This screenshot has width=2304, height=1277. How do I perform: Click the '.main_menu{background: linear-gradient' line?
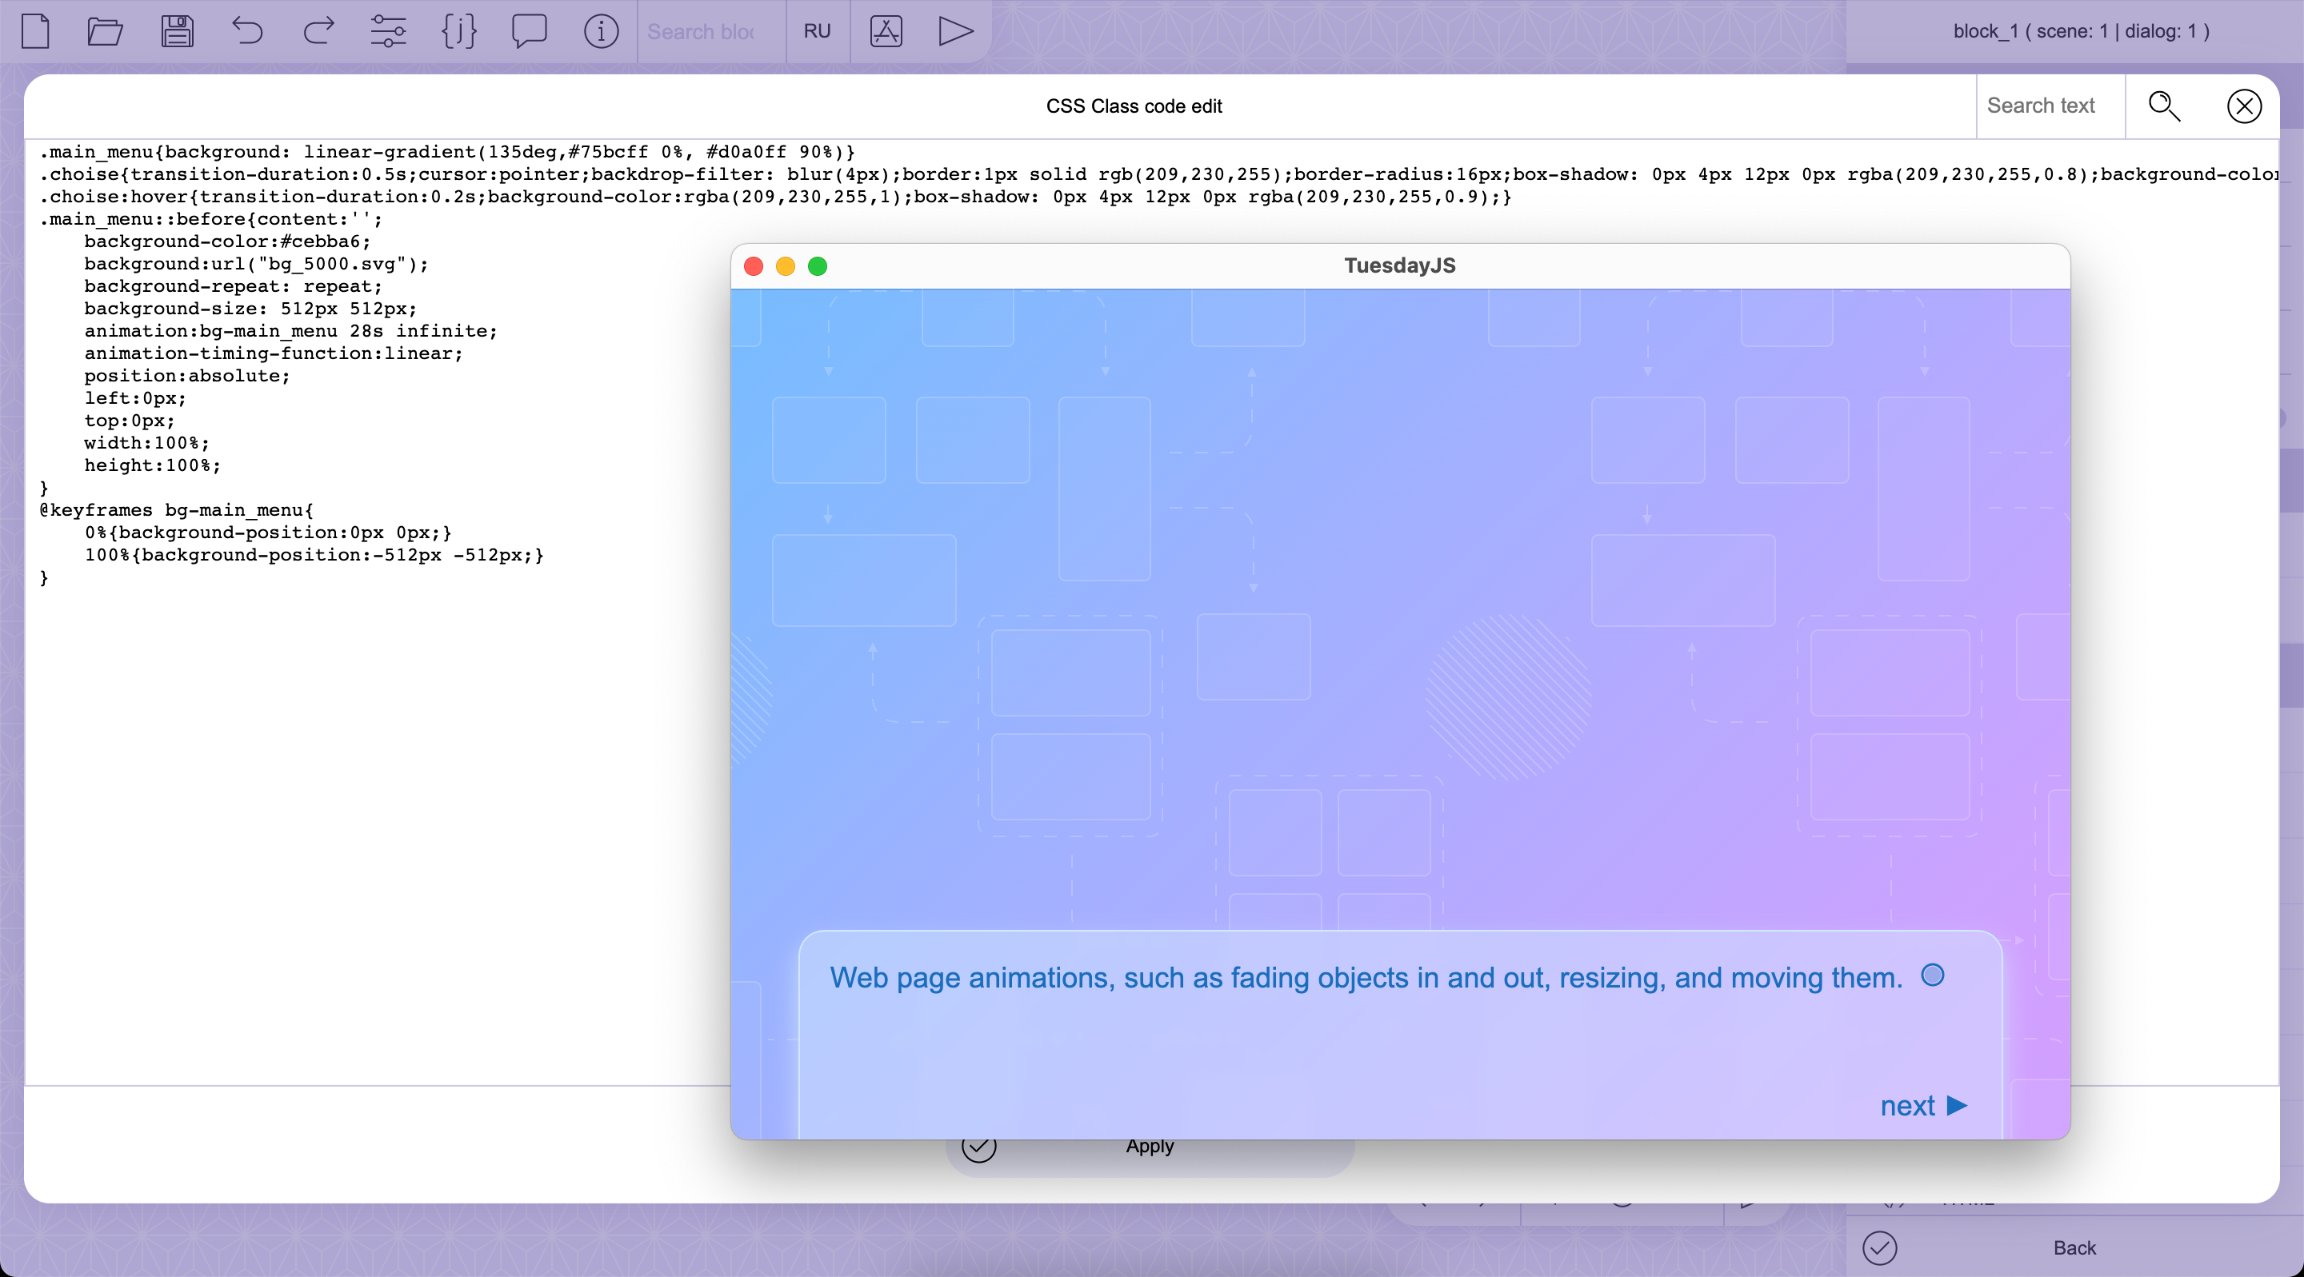point(447,152)
